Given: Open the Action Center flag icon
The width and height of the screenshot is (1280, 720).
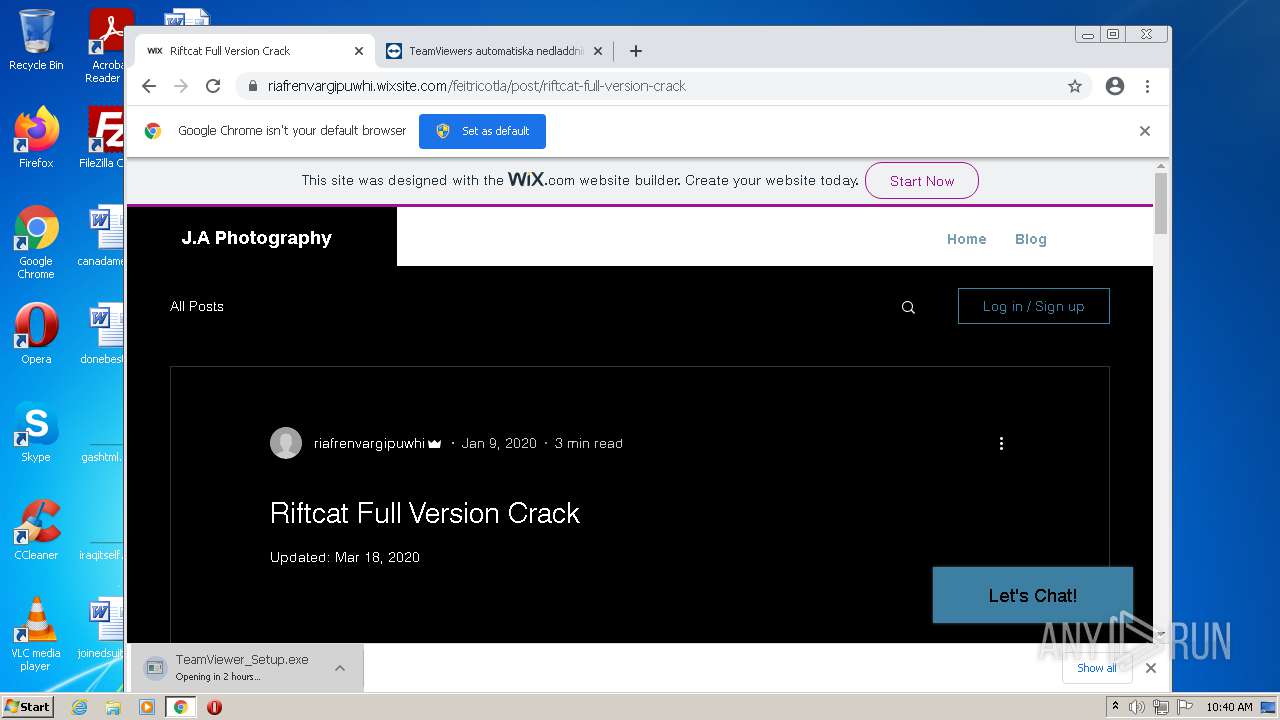Looking at the screenshot, I should click(1185, 707).
